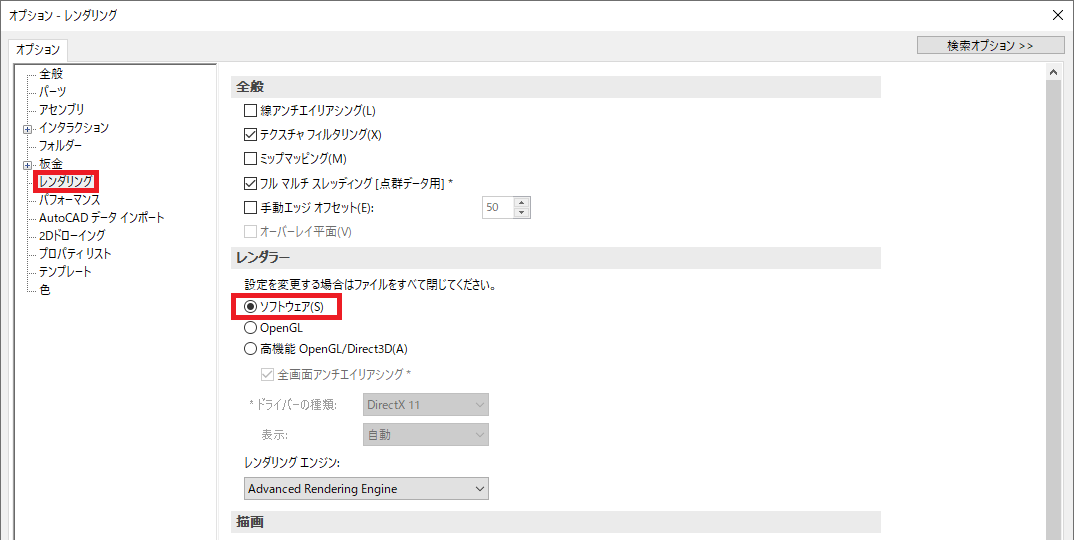Toggle ミップマッピング(M) checkbox
Screen dimensions: 1074x540
pyautogui.click(x=251, y=159)
